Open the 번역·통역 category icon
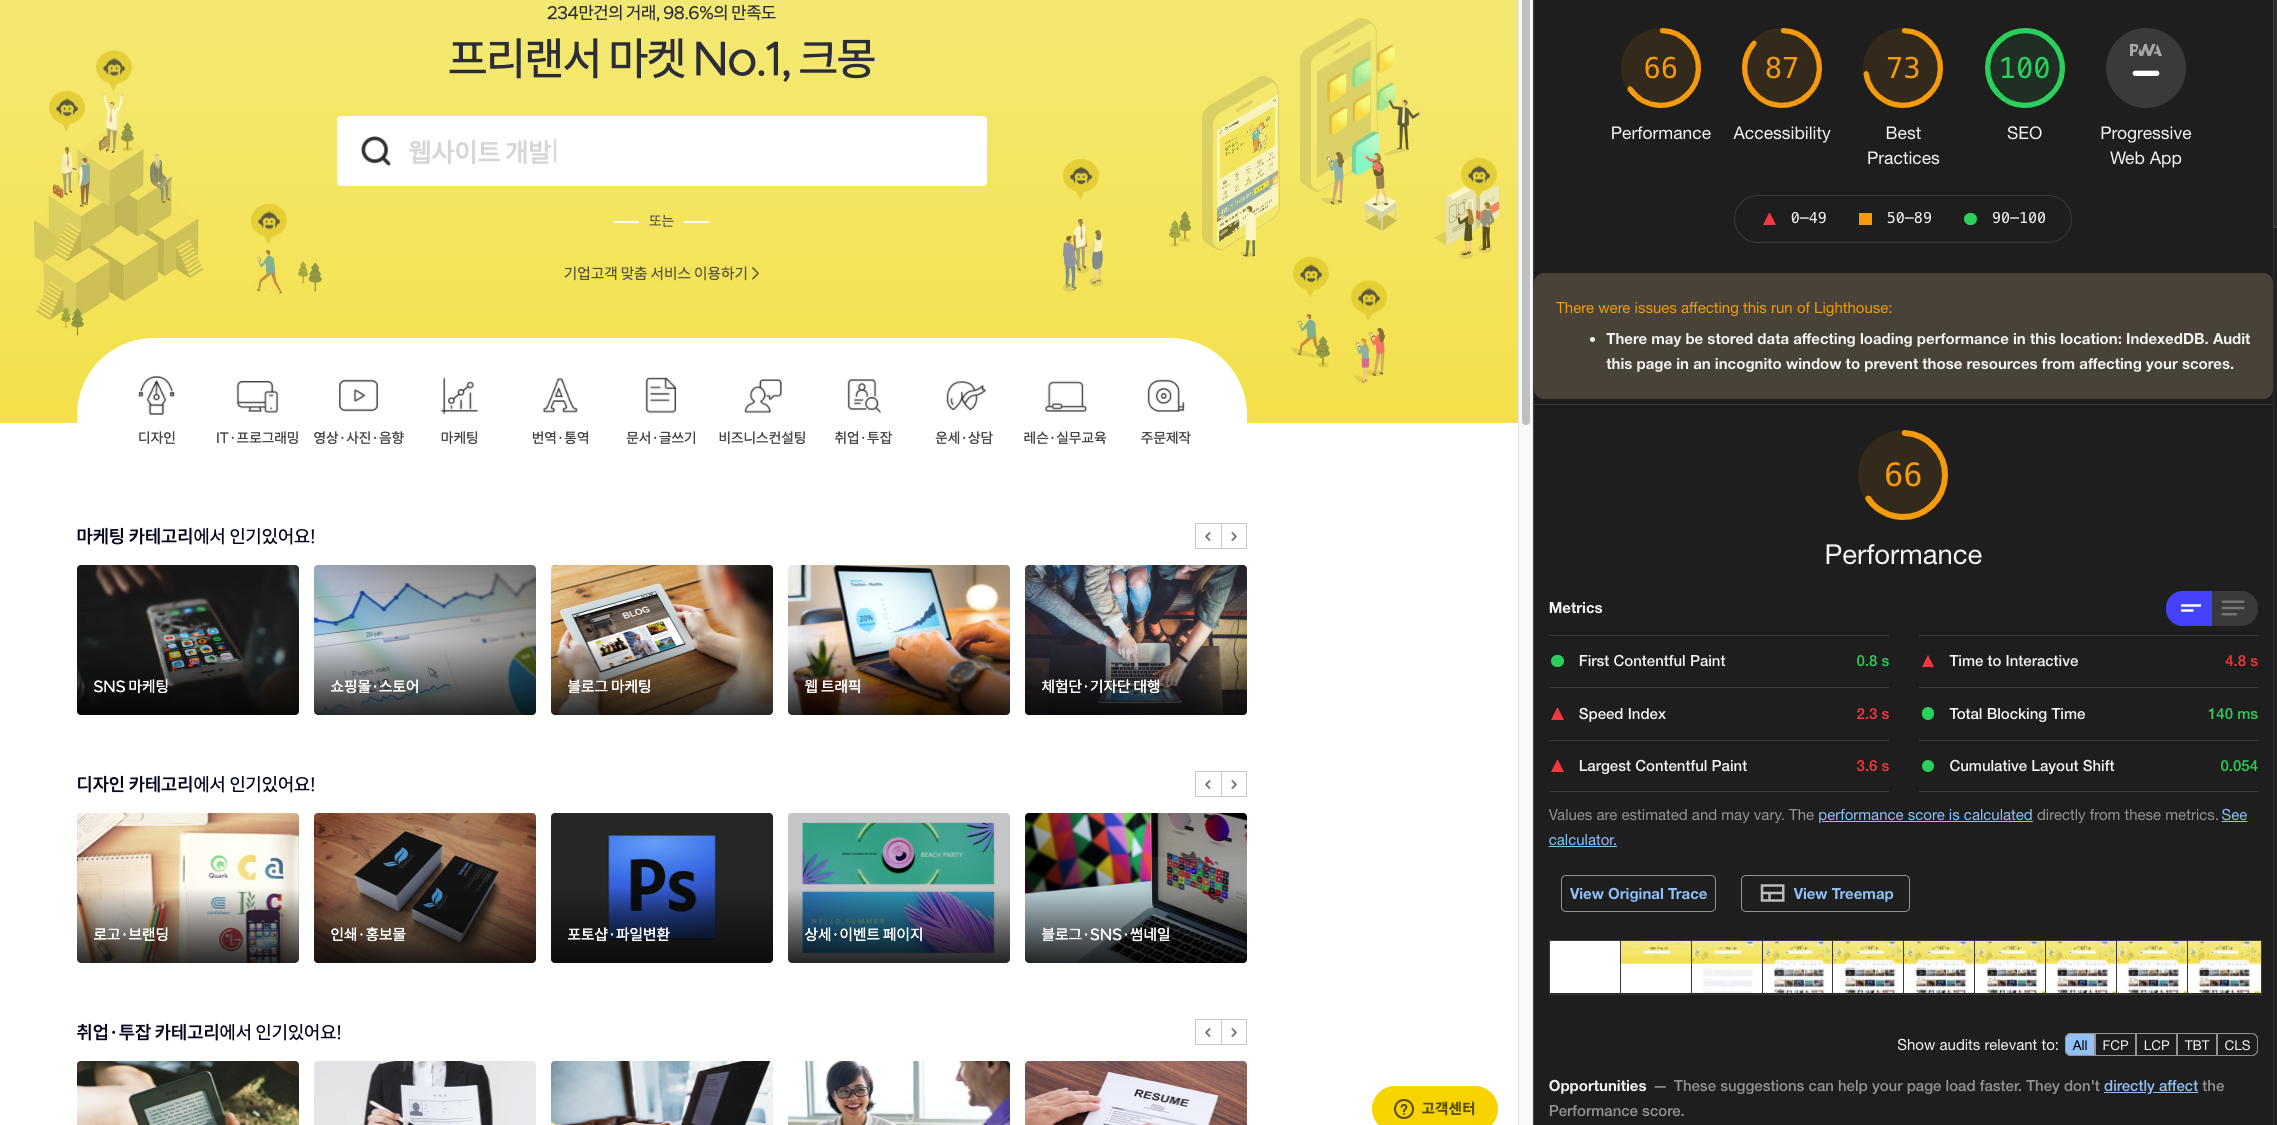The height and width of the screenshot is (1125, 2277). coord(560,396)
